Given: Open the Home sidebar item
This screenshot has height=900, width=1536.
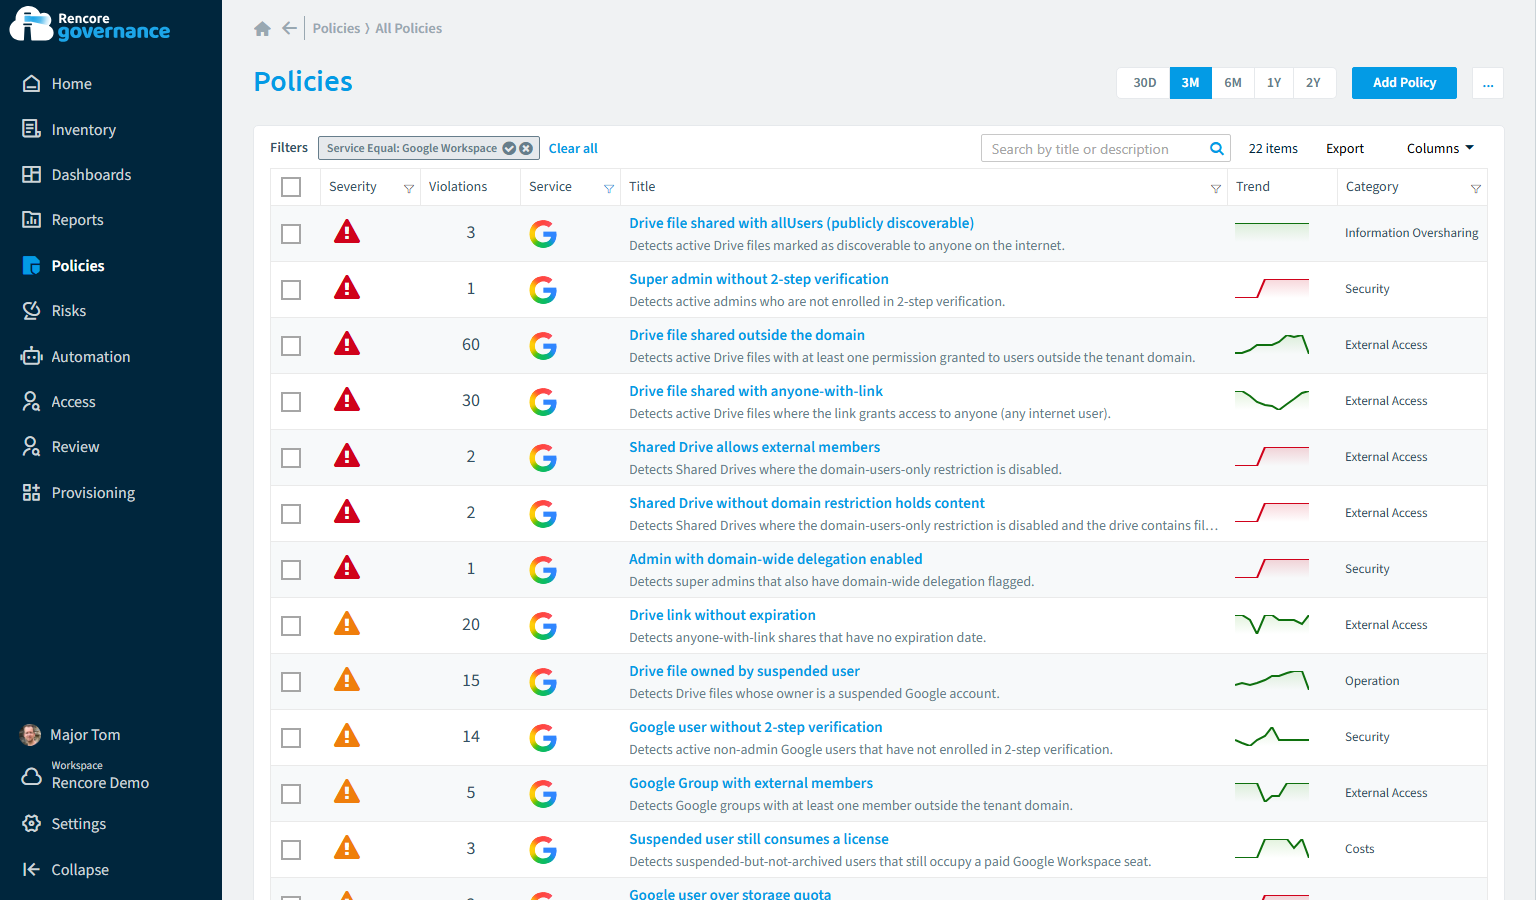Looking at the screenshot, I should pyautogui.click(x=71, y=84).
